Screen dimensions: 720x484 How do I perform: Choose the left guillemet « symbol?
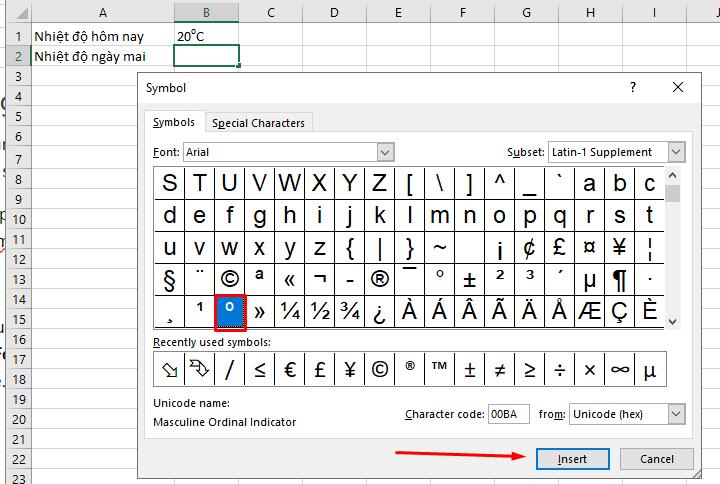290,279
